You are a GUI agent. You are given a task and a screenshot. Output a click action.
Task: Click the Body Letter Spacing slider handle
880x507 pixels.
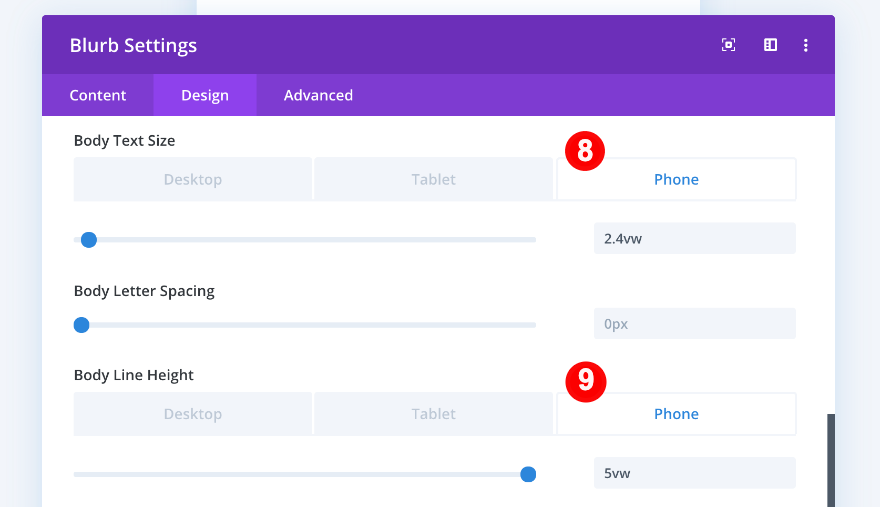(82, 325)
